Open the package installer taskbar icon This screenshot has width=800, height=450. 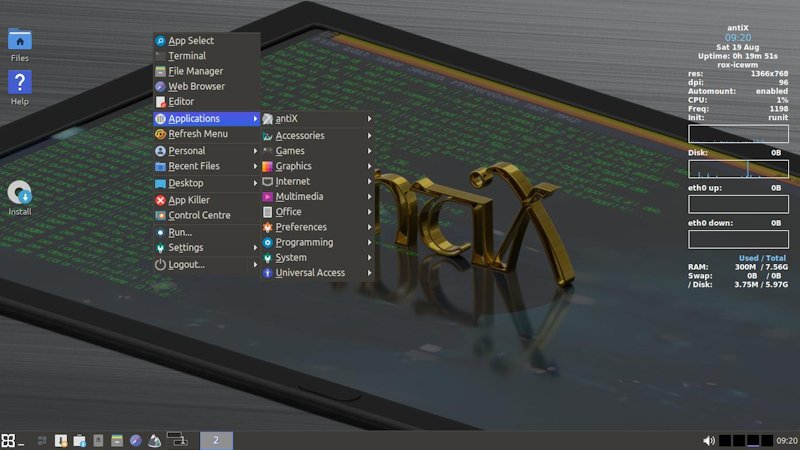[79, 440]
